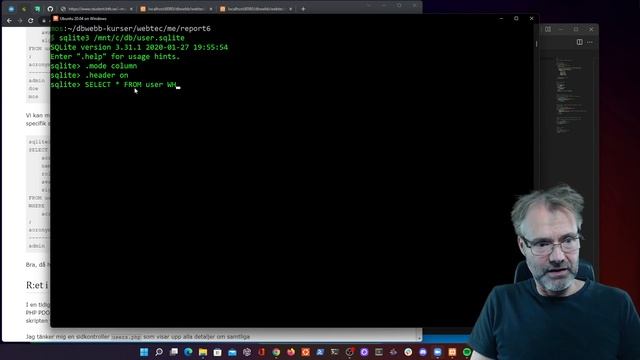The image size is (640, 360).
Task: Click the SELECT * FROM user input line
Action: click(x=116, y=85)
